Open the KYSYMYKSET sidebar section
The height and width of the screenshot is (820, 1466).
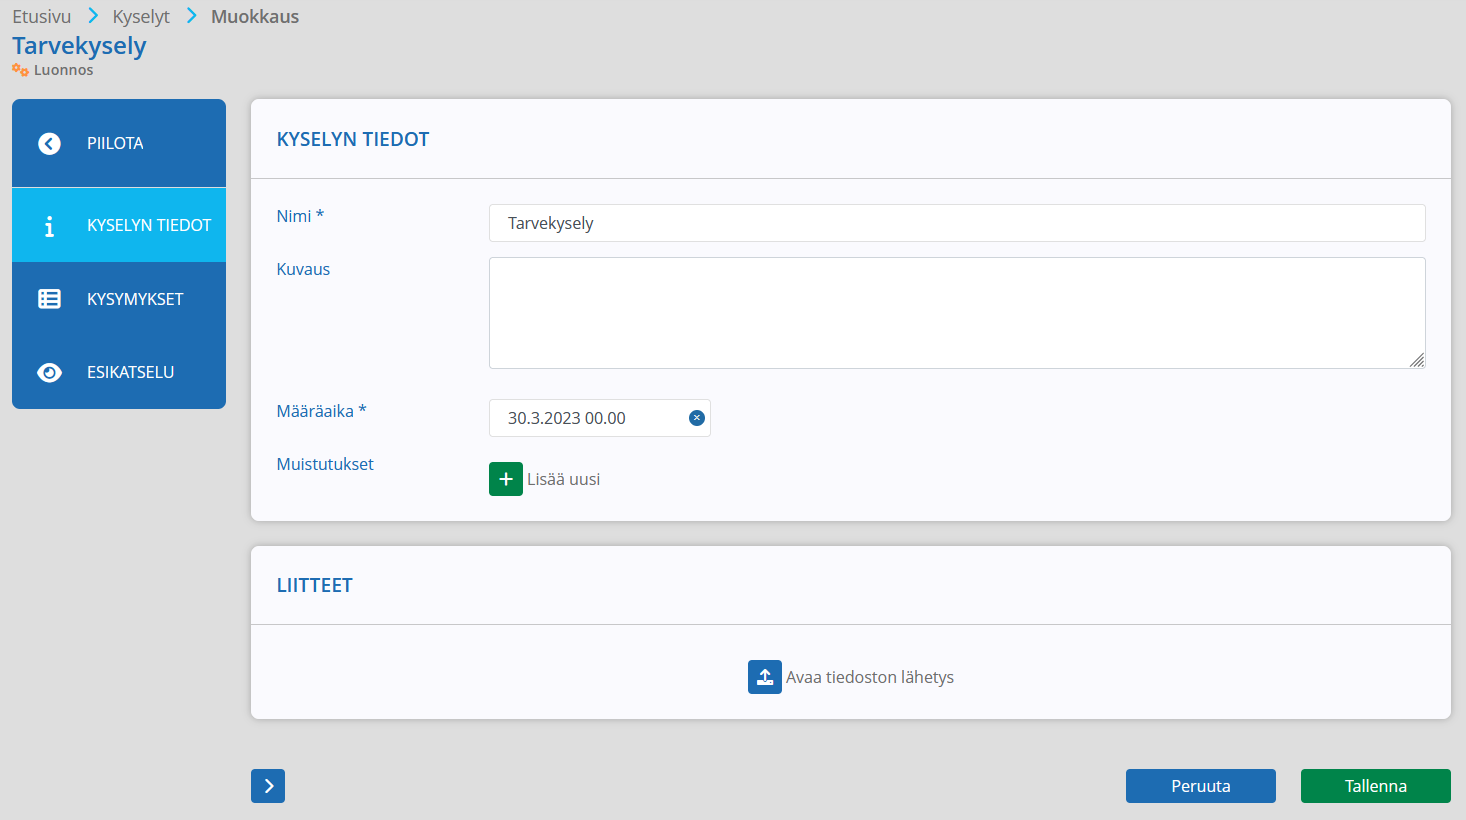tap(119, 299)
